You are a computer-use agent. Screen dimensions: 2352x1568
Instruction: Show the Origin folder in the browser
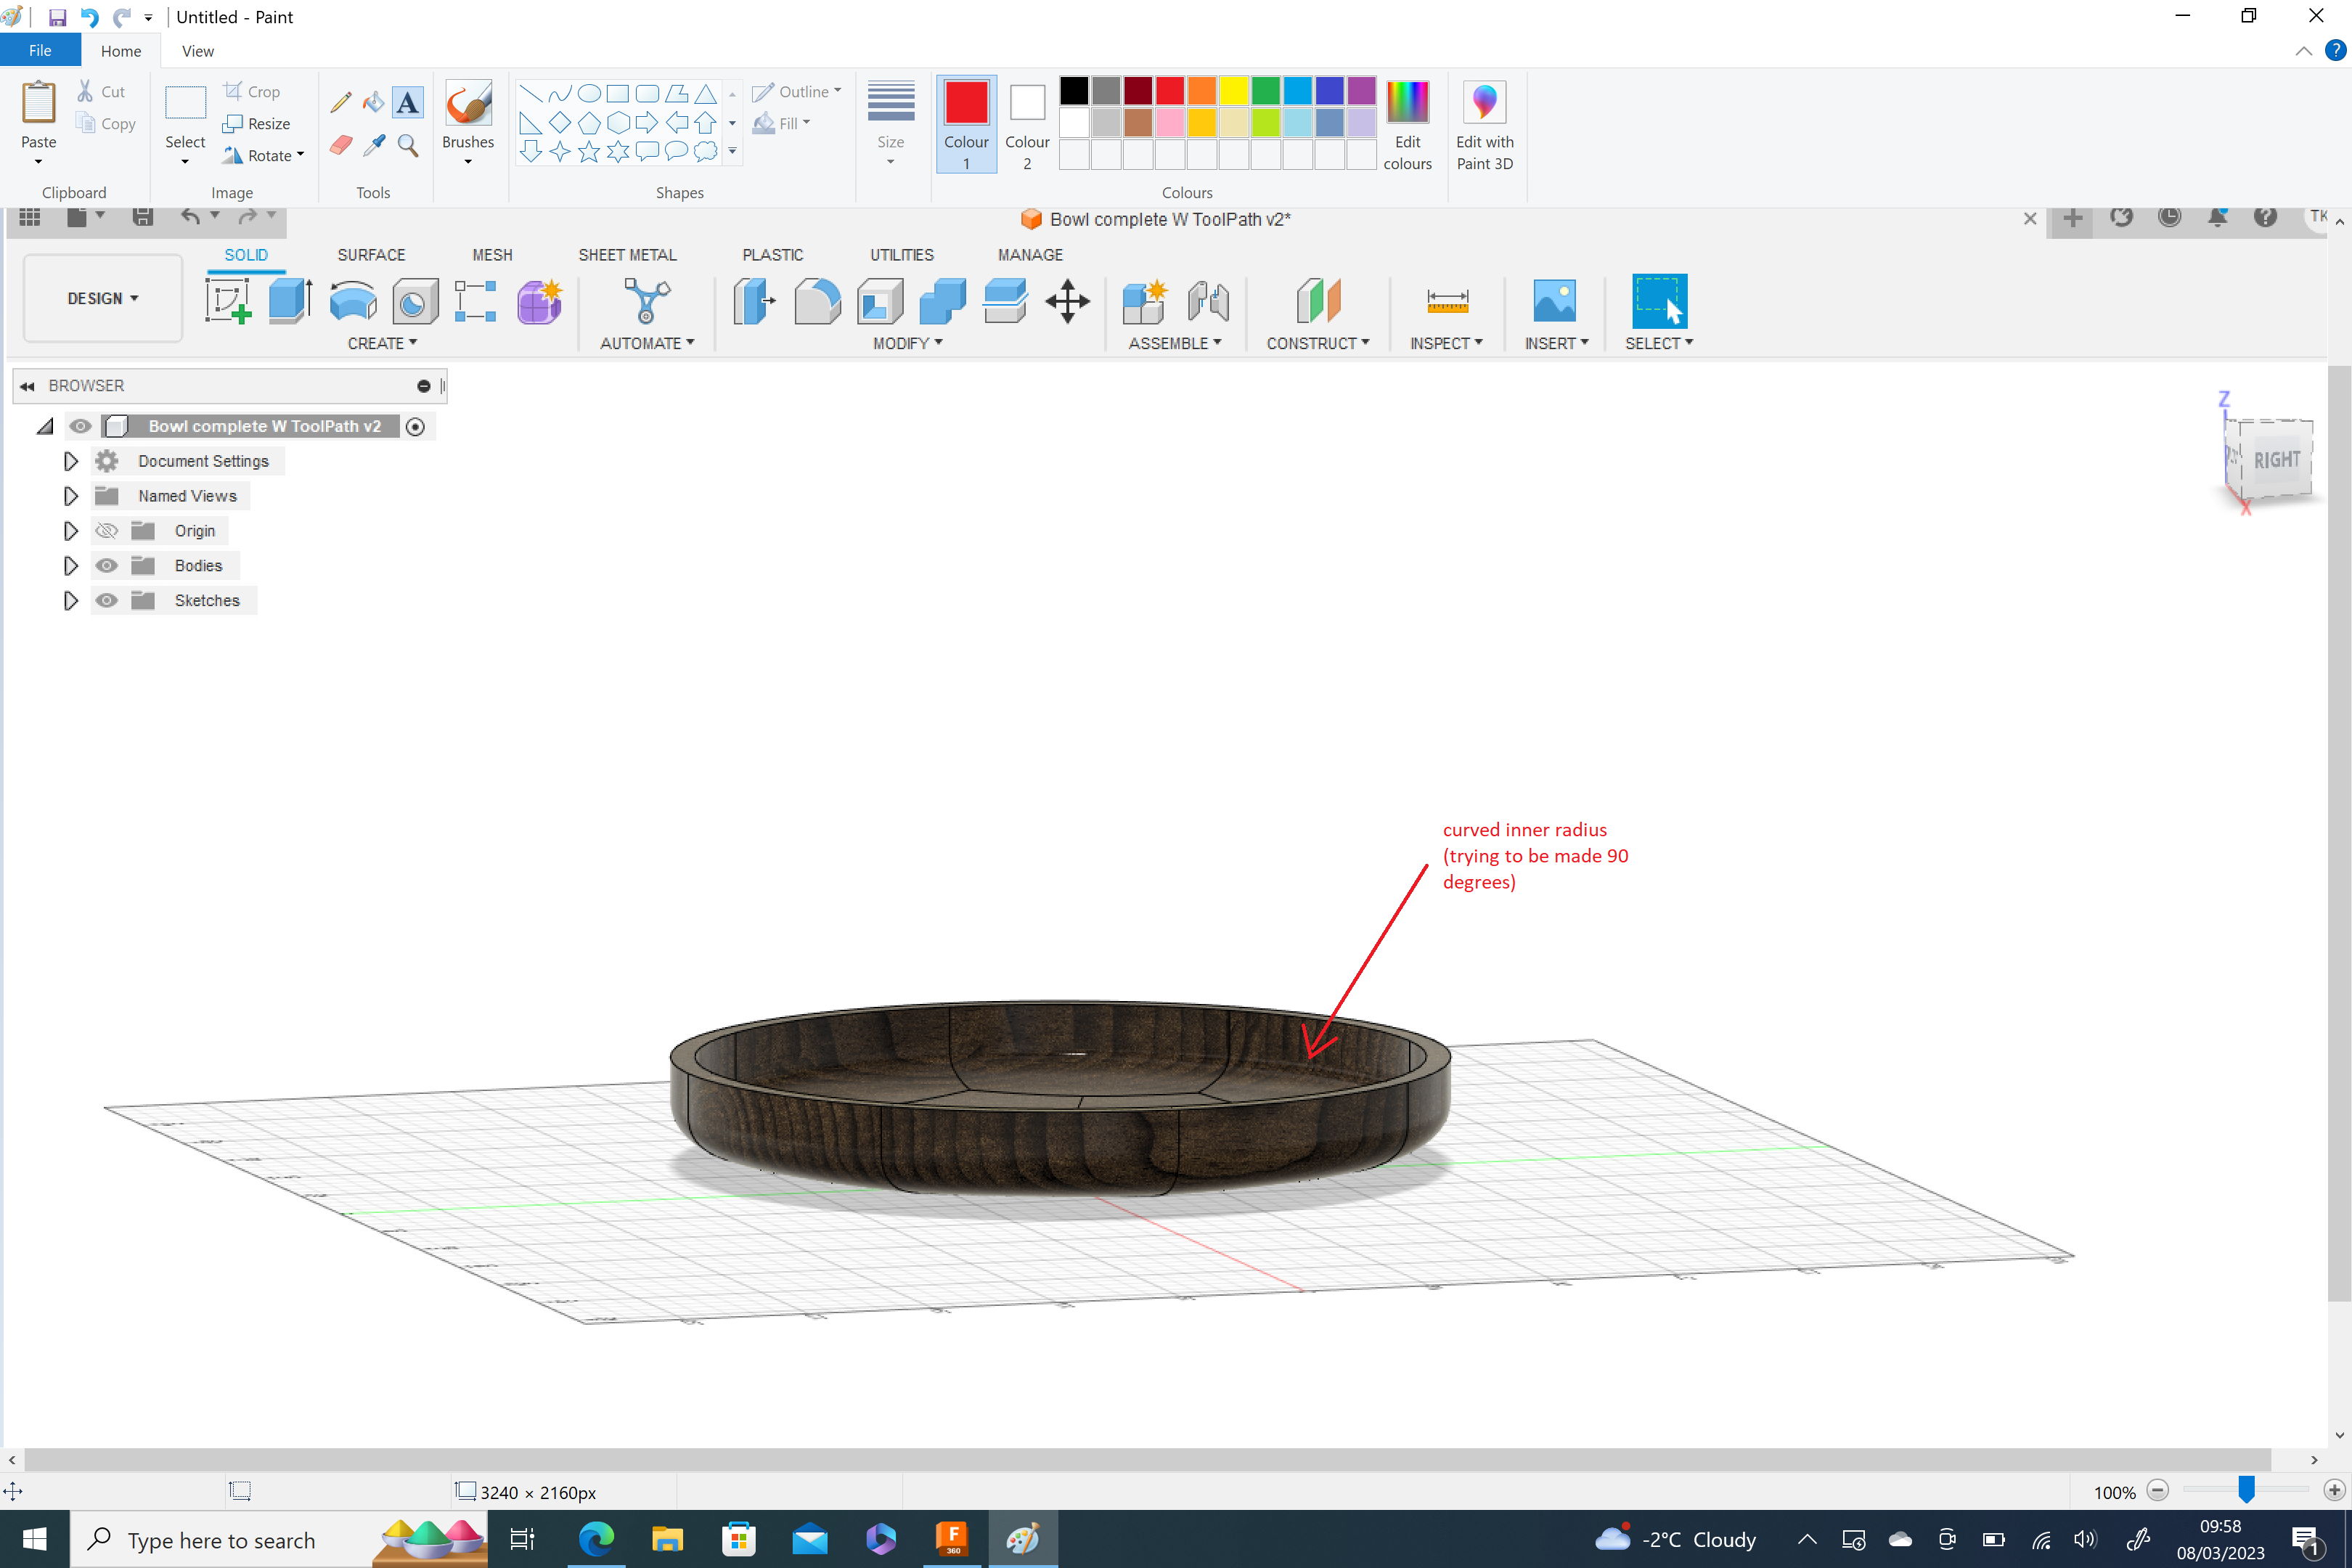point(106,530)
